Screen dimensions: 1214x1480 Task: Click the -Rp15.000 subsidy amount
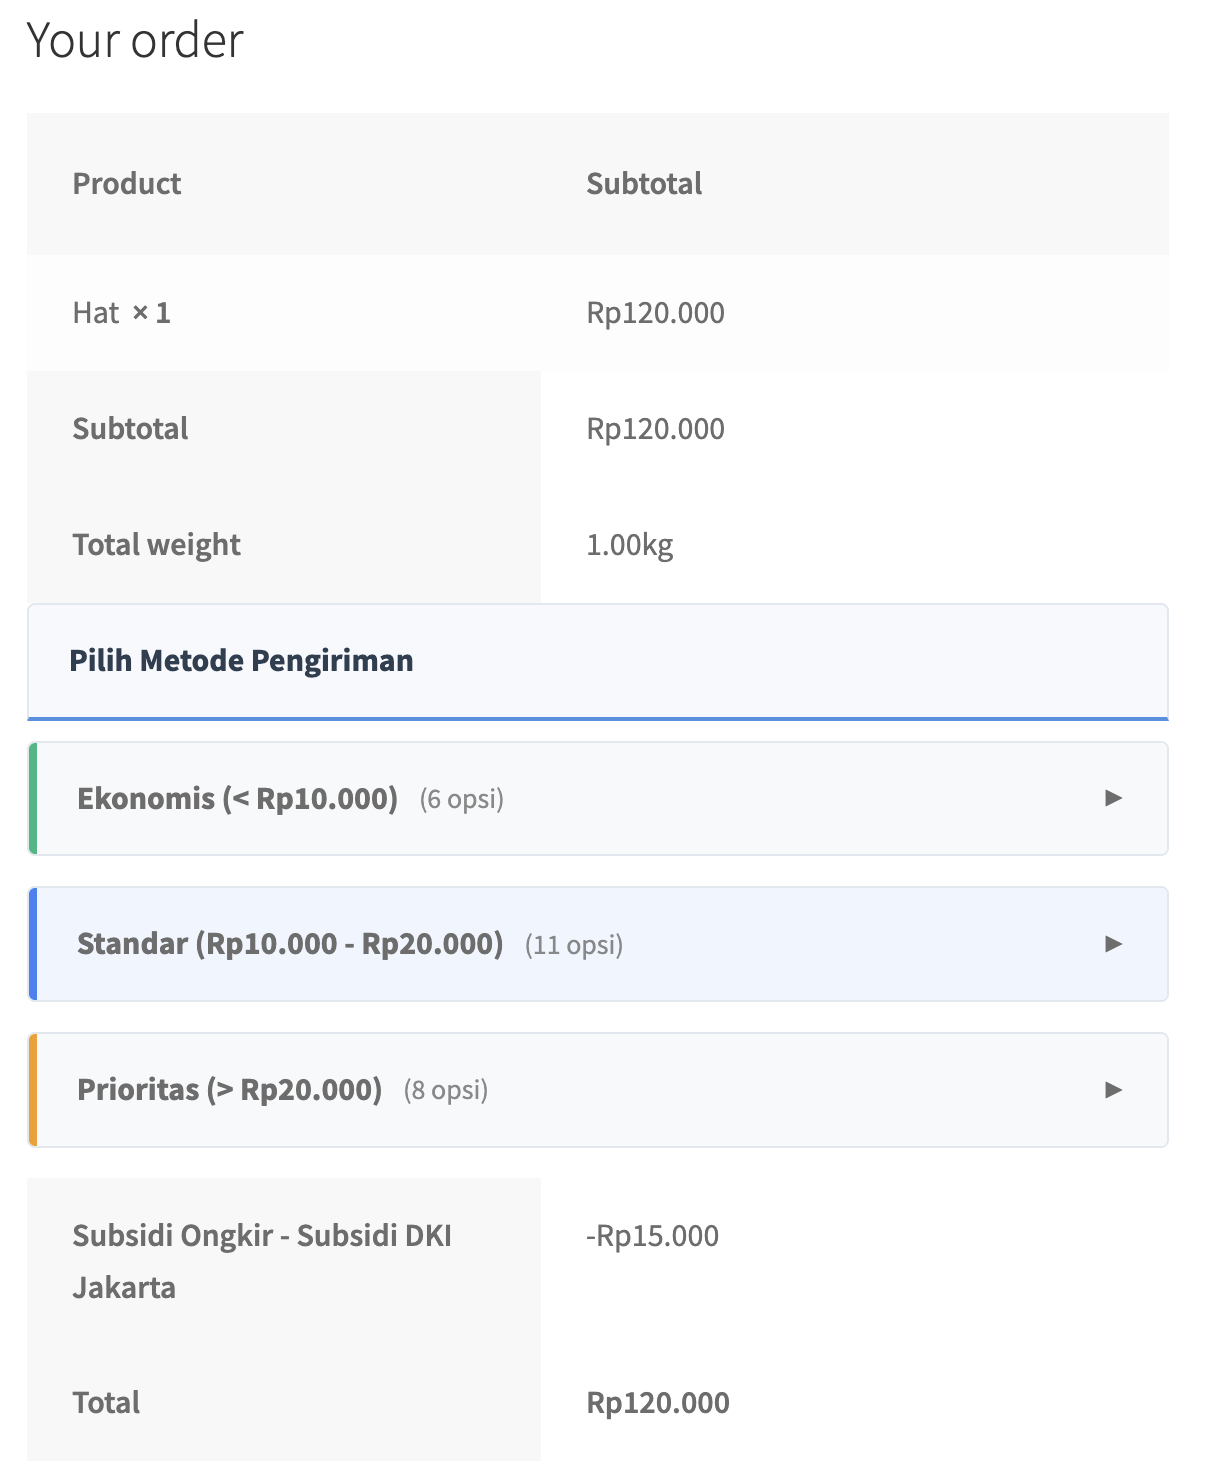[652, 1236]
